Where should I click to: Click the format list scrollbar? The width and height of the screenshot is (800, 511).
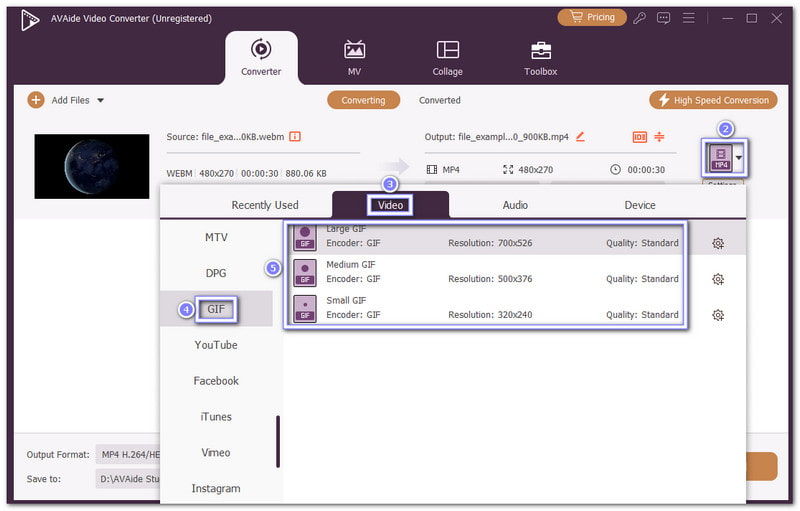pyautogui.click(x=278, y=442)
